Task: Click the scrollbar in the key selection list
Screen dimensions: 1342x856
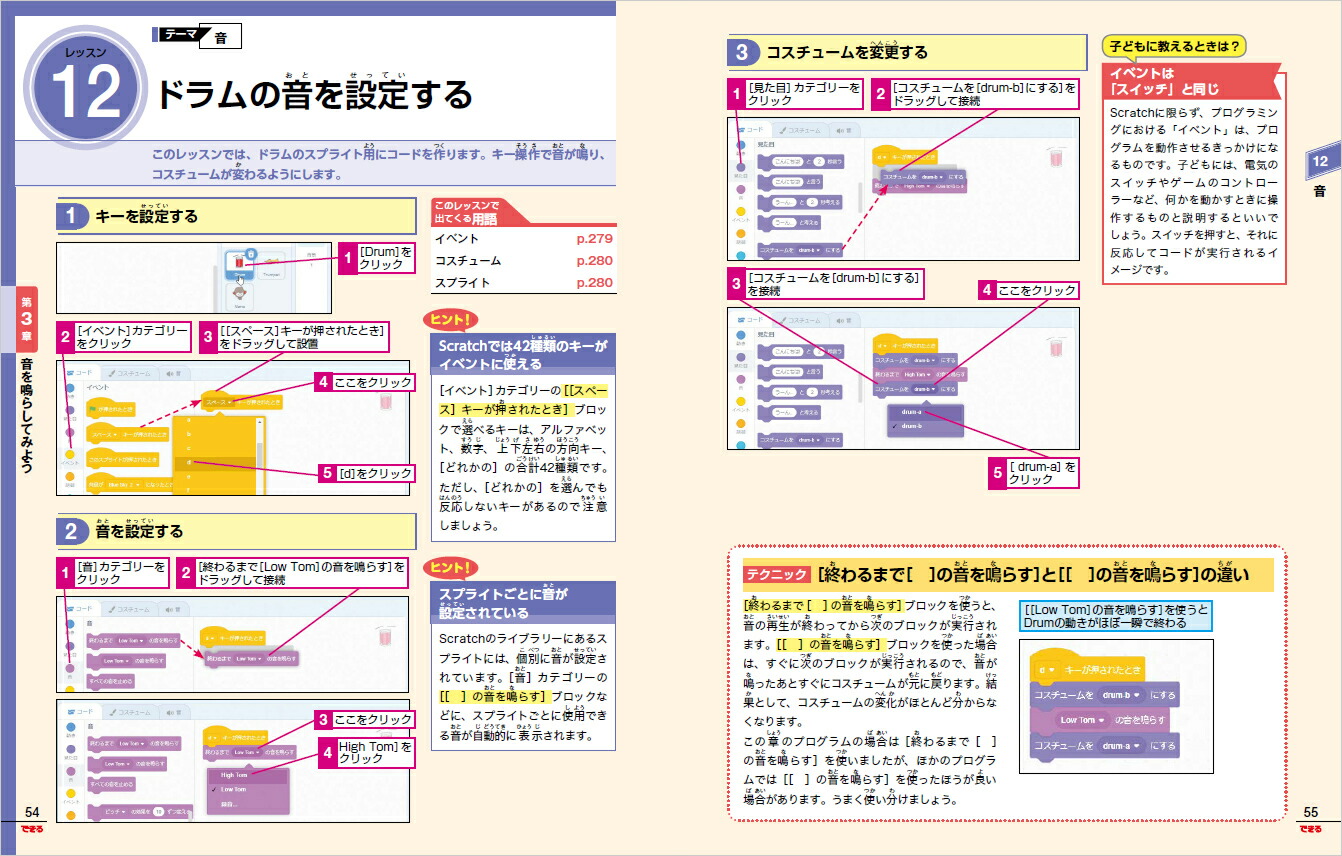Action: 259,448
